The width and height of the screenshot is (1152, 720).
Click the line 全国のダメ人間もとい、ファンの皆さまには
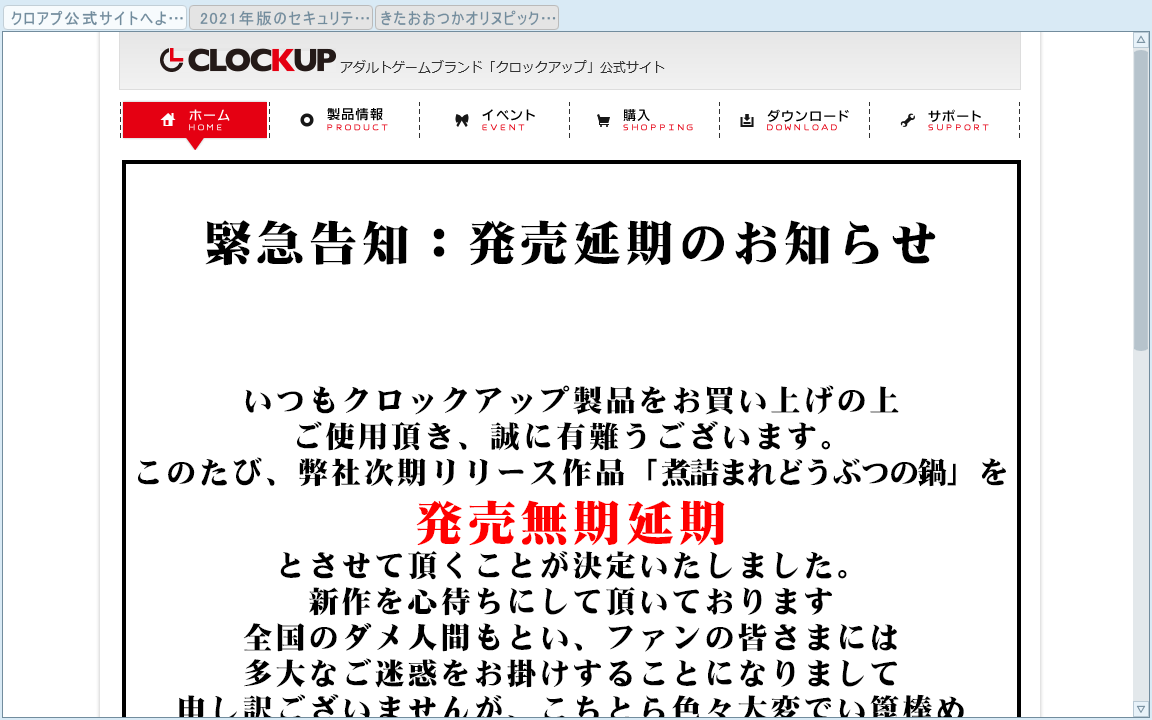(571, 637)
